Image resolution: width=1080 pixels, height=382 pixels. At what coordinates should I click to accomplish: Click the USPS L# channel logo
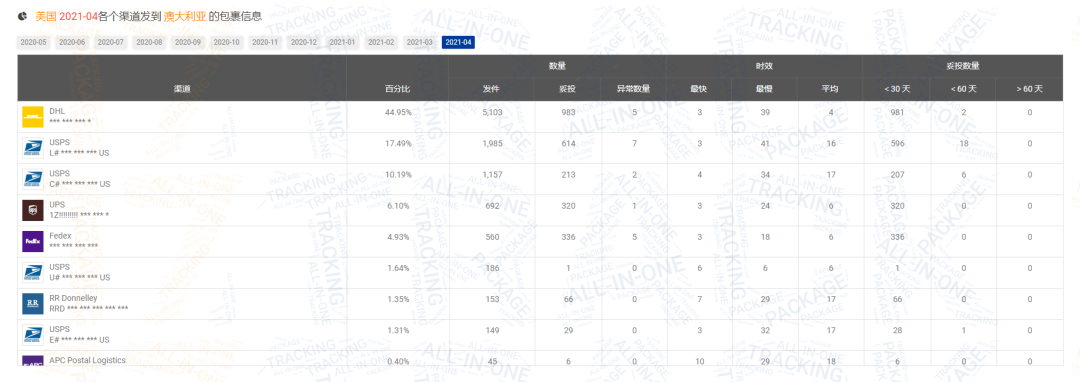tap(32, 148)
